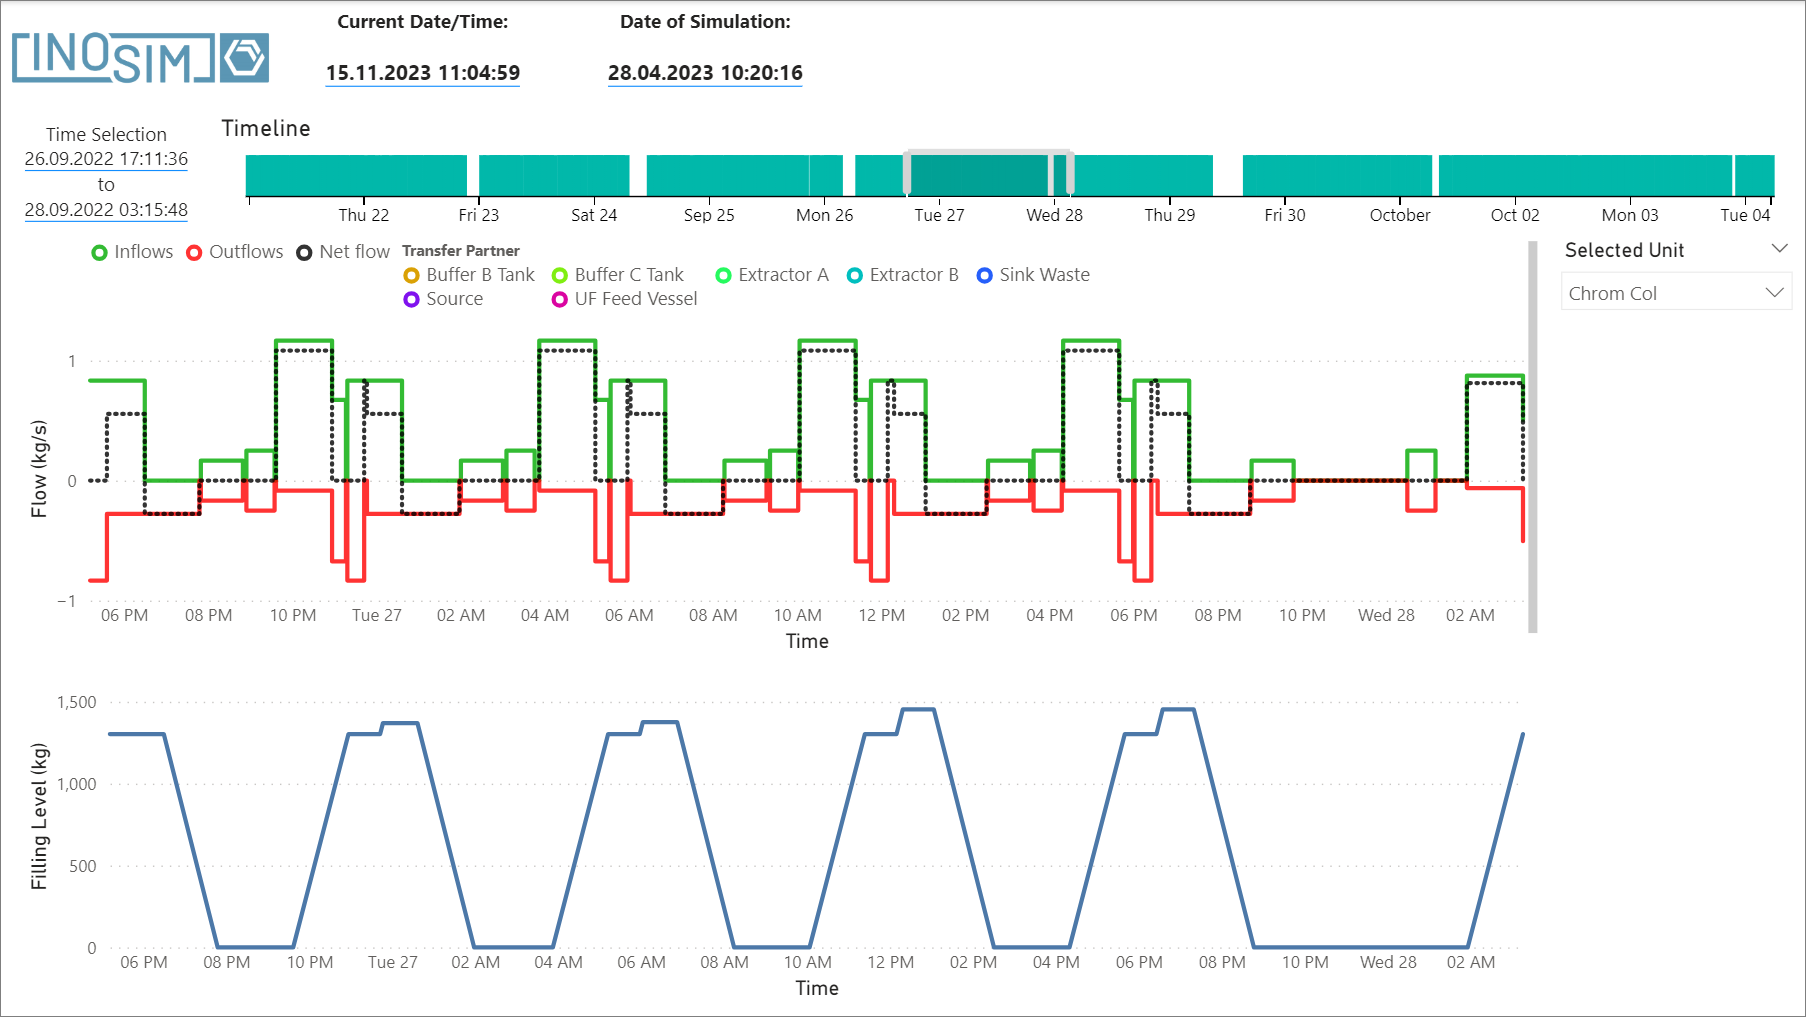Click the 28.04.2023 Date of Simulation link
The height and width of the screenshot is (1017, 1806).
(705, 73)
